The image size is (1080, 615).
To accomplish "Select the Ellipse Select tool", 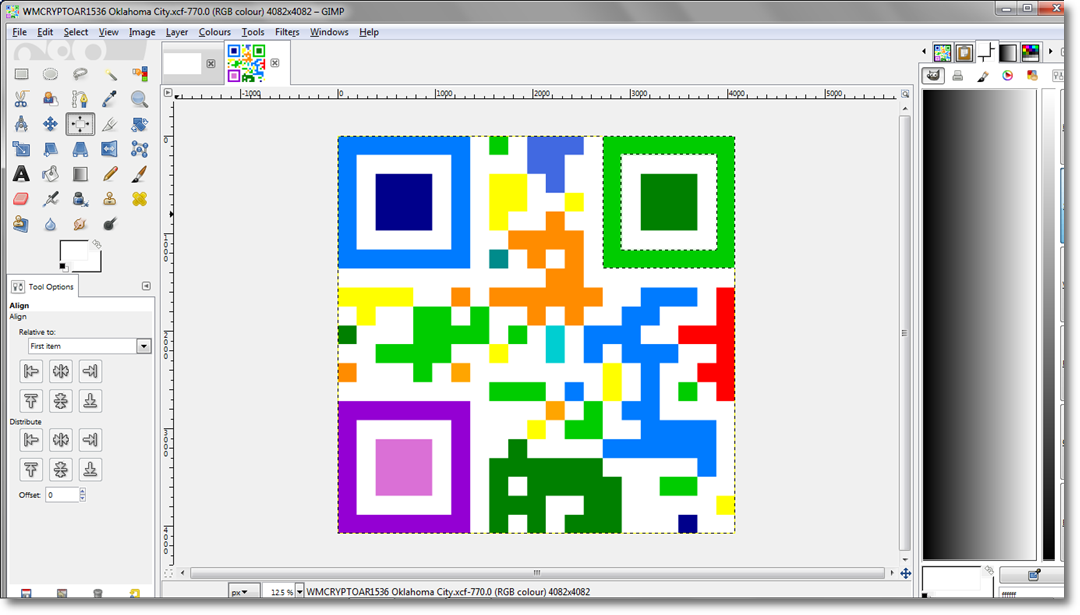I will coord(50,74).
